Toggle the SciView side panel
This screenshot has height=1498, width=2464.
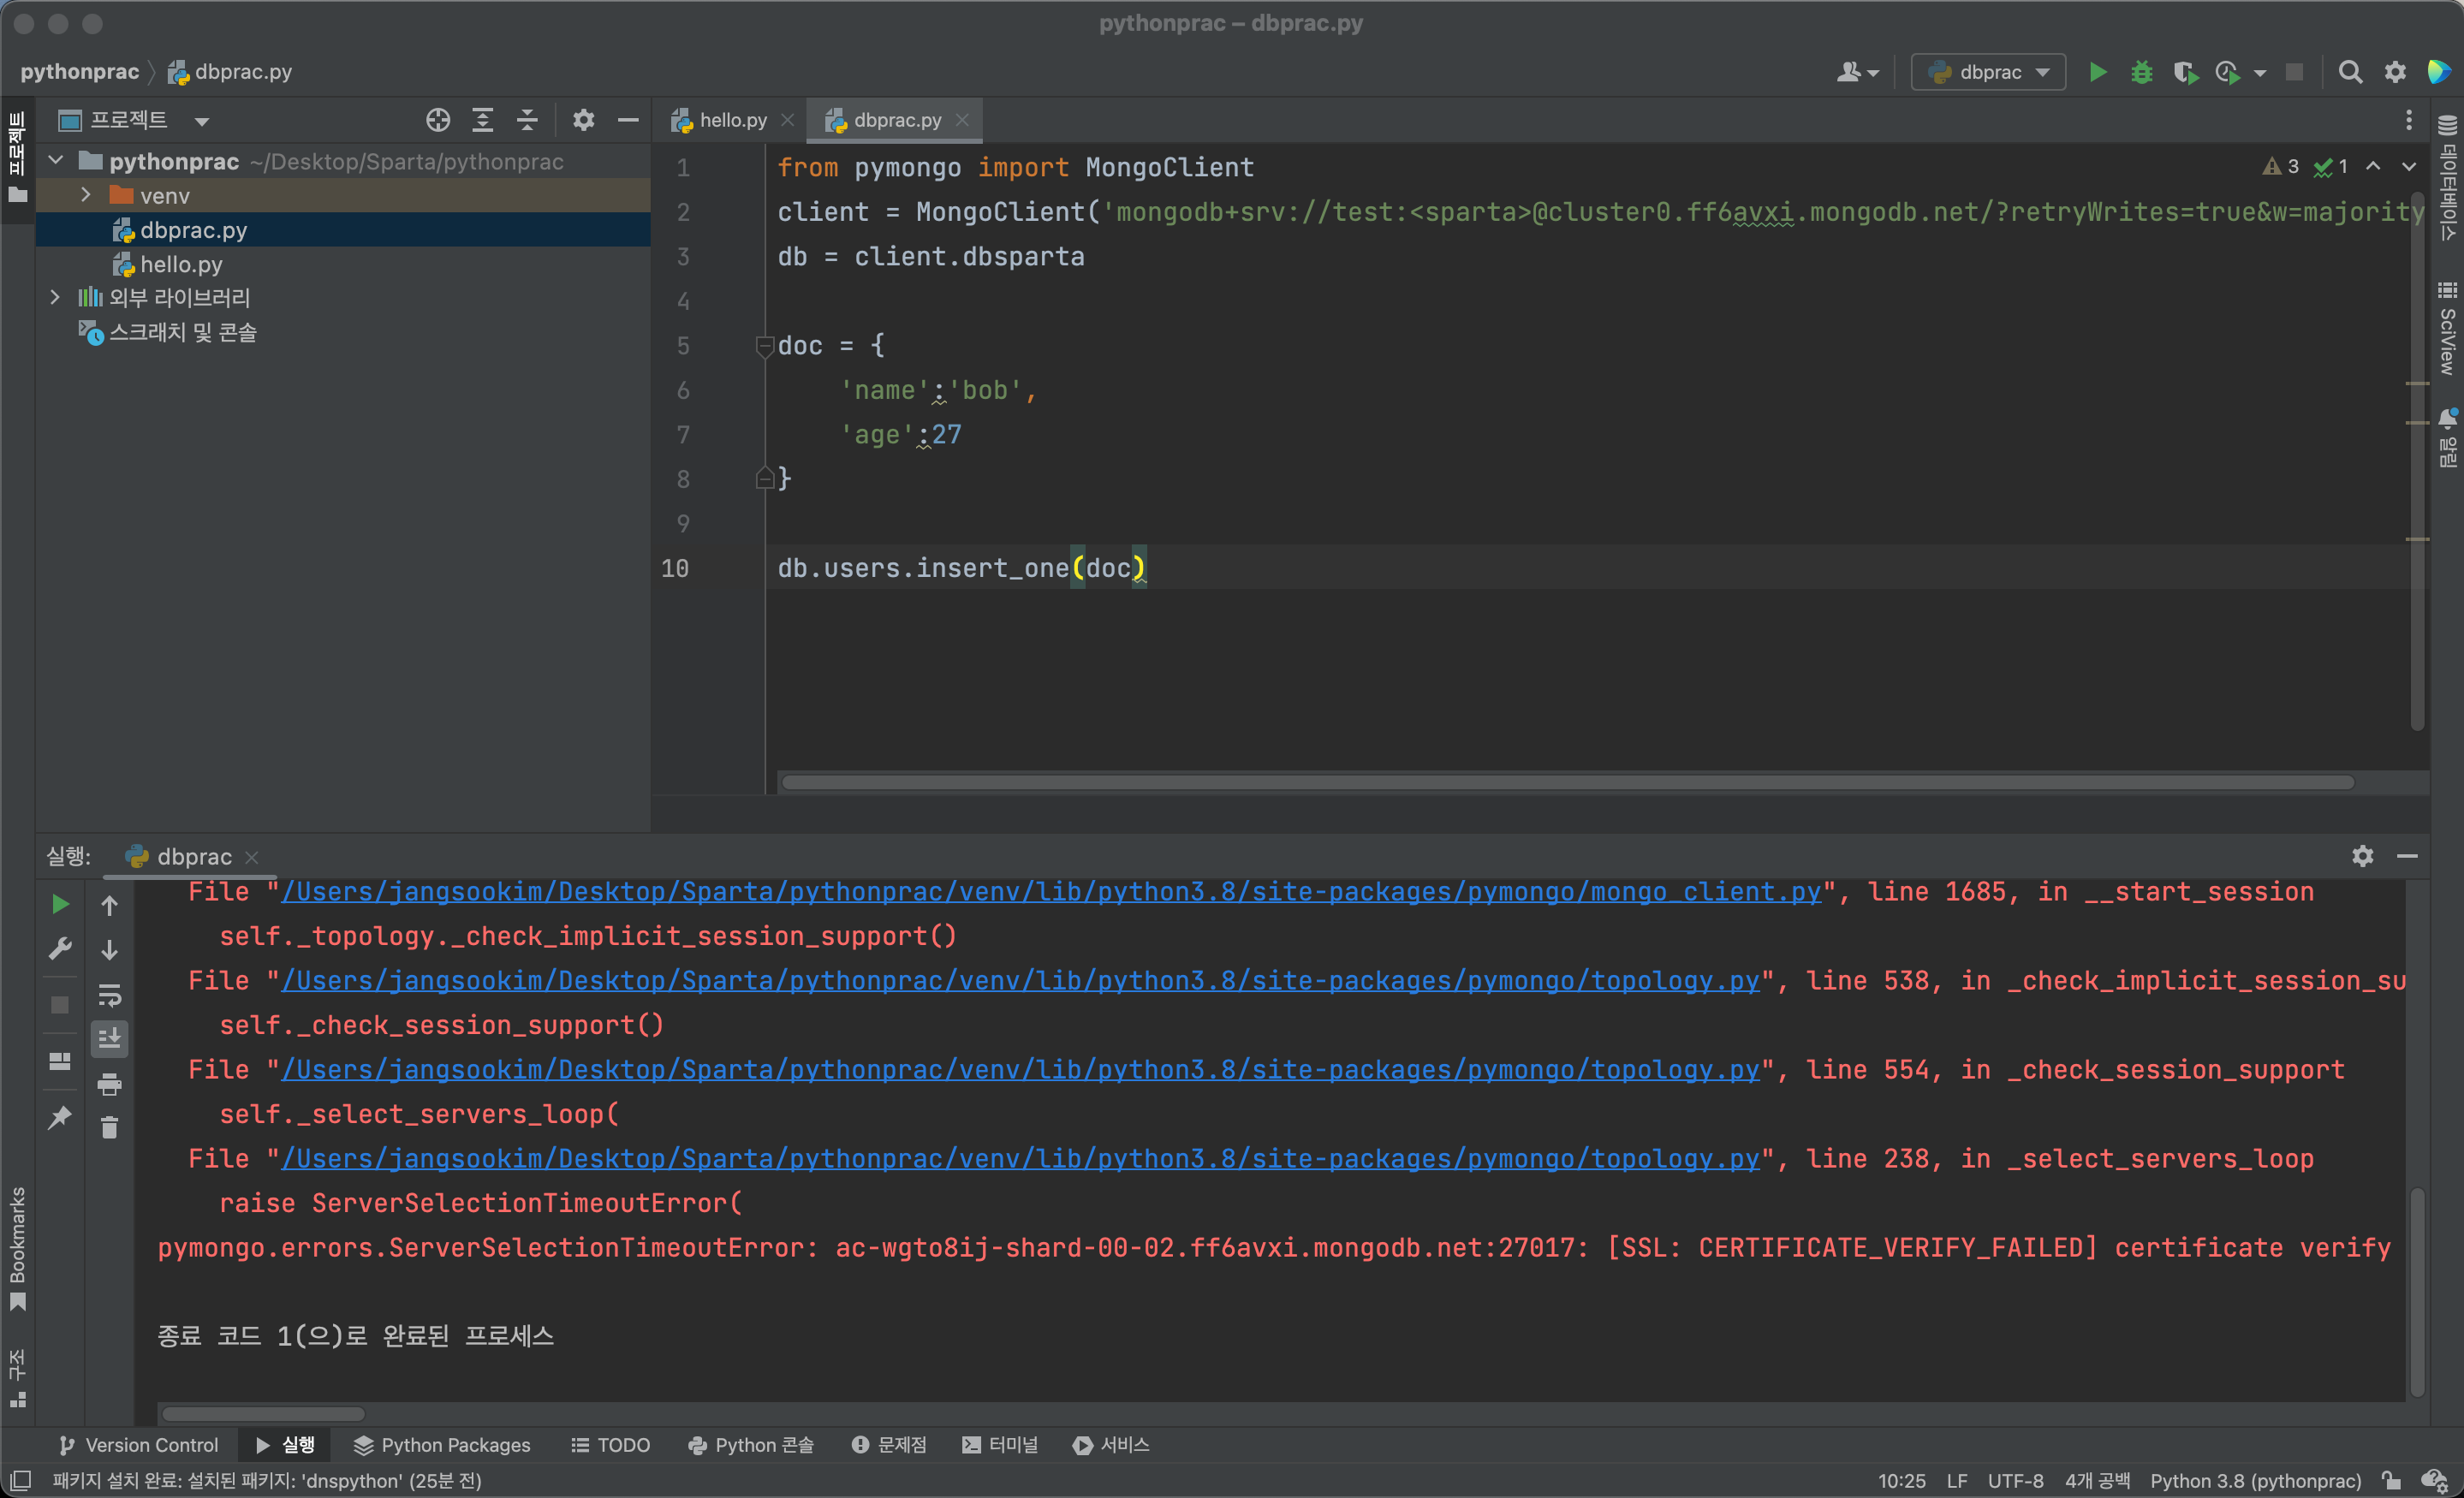click(2447, 330)
